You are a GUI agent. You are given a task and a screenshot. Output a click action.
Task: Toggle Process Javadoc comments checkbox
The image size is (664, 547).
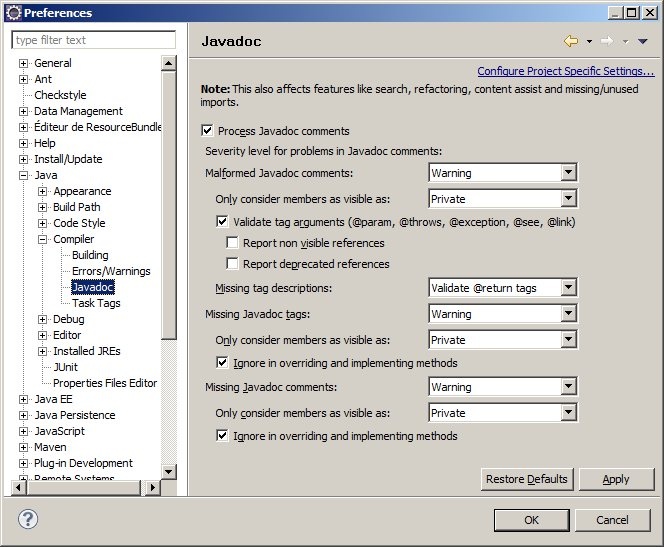pos(208,131)
